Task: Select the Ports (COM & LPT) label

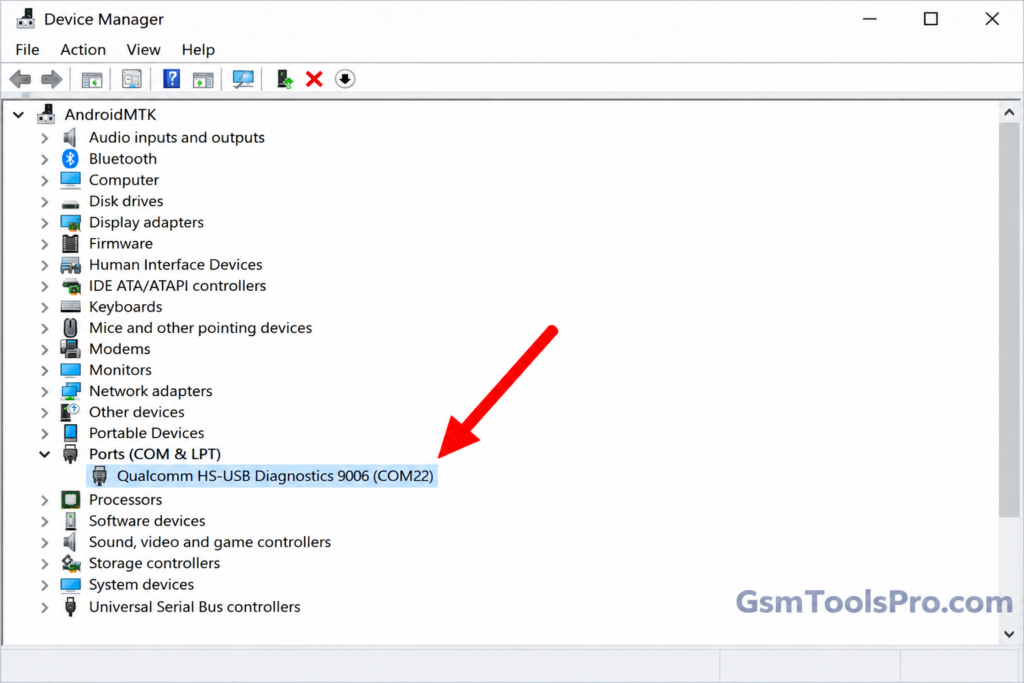Action: point(155,454)
